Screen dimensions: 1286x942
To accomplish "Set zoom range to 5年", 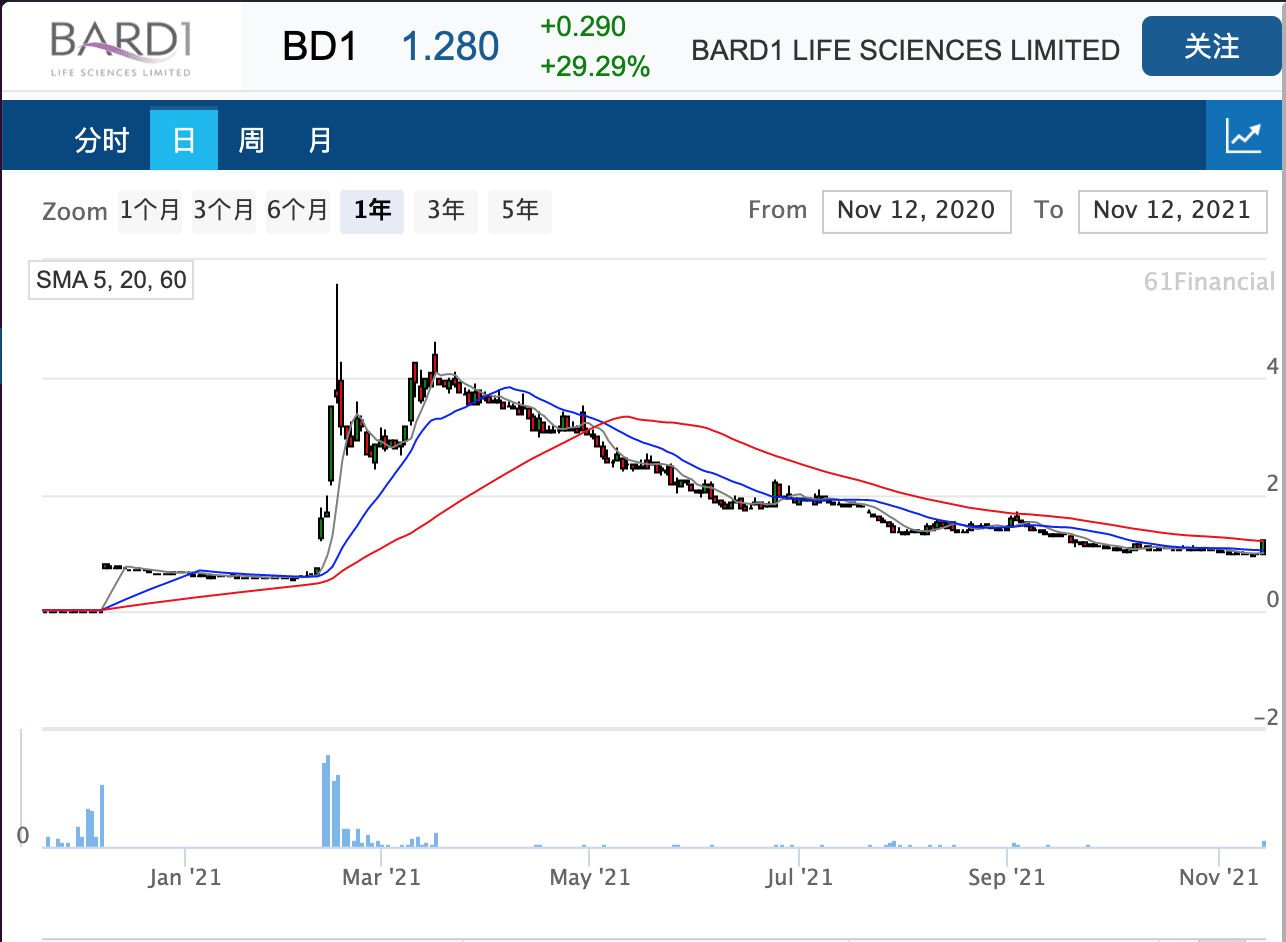I will [520, 210].
